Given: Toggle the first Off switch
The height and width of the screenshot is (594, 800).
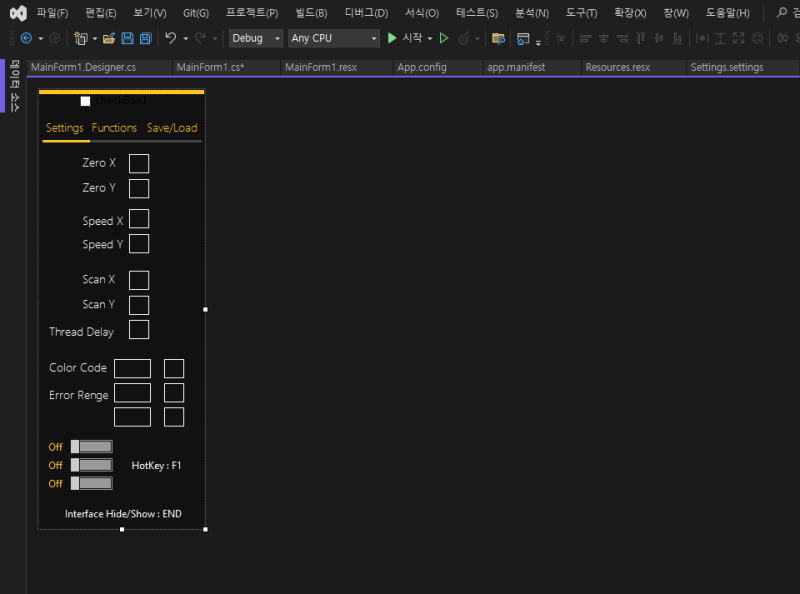Looking at the screenshot, I should [x=91, y=447].
